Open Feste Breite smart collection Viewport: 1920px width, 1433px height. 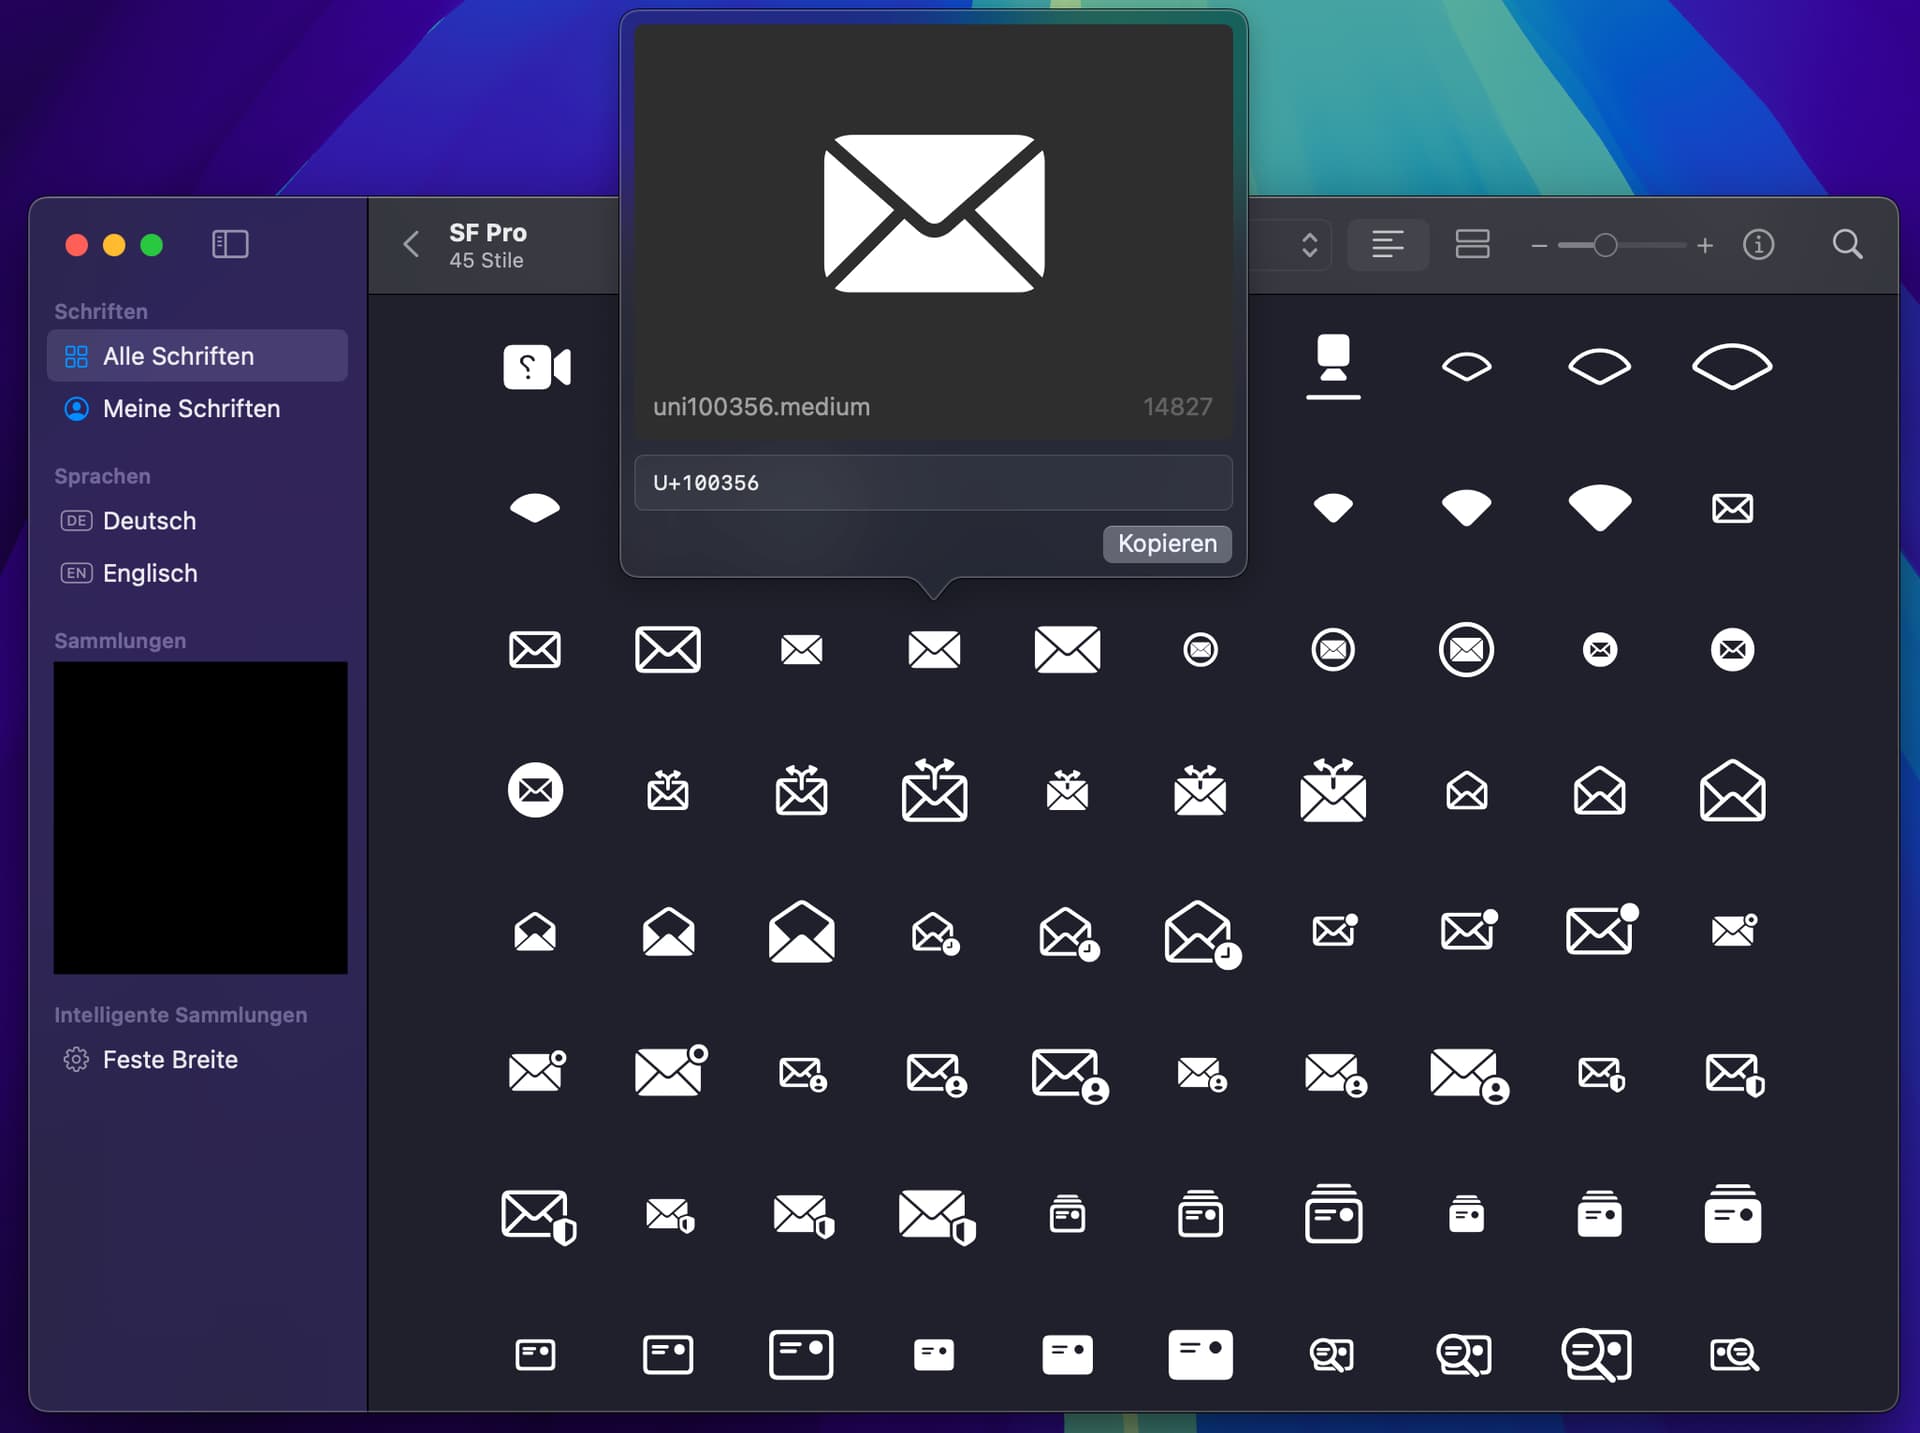click(170, 1059)
